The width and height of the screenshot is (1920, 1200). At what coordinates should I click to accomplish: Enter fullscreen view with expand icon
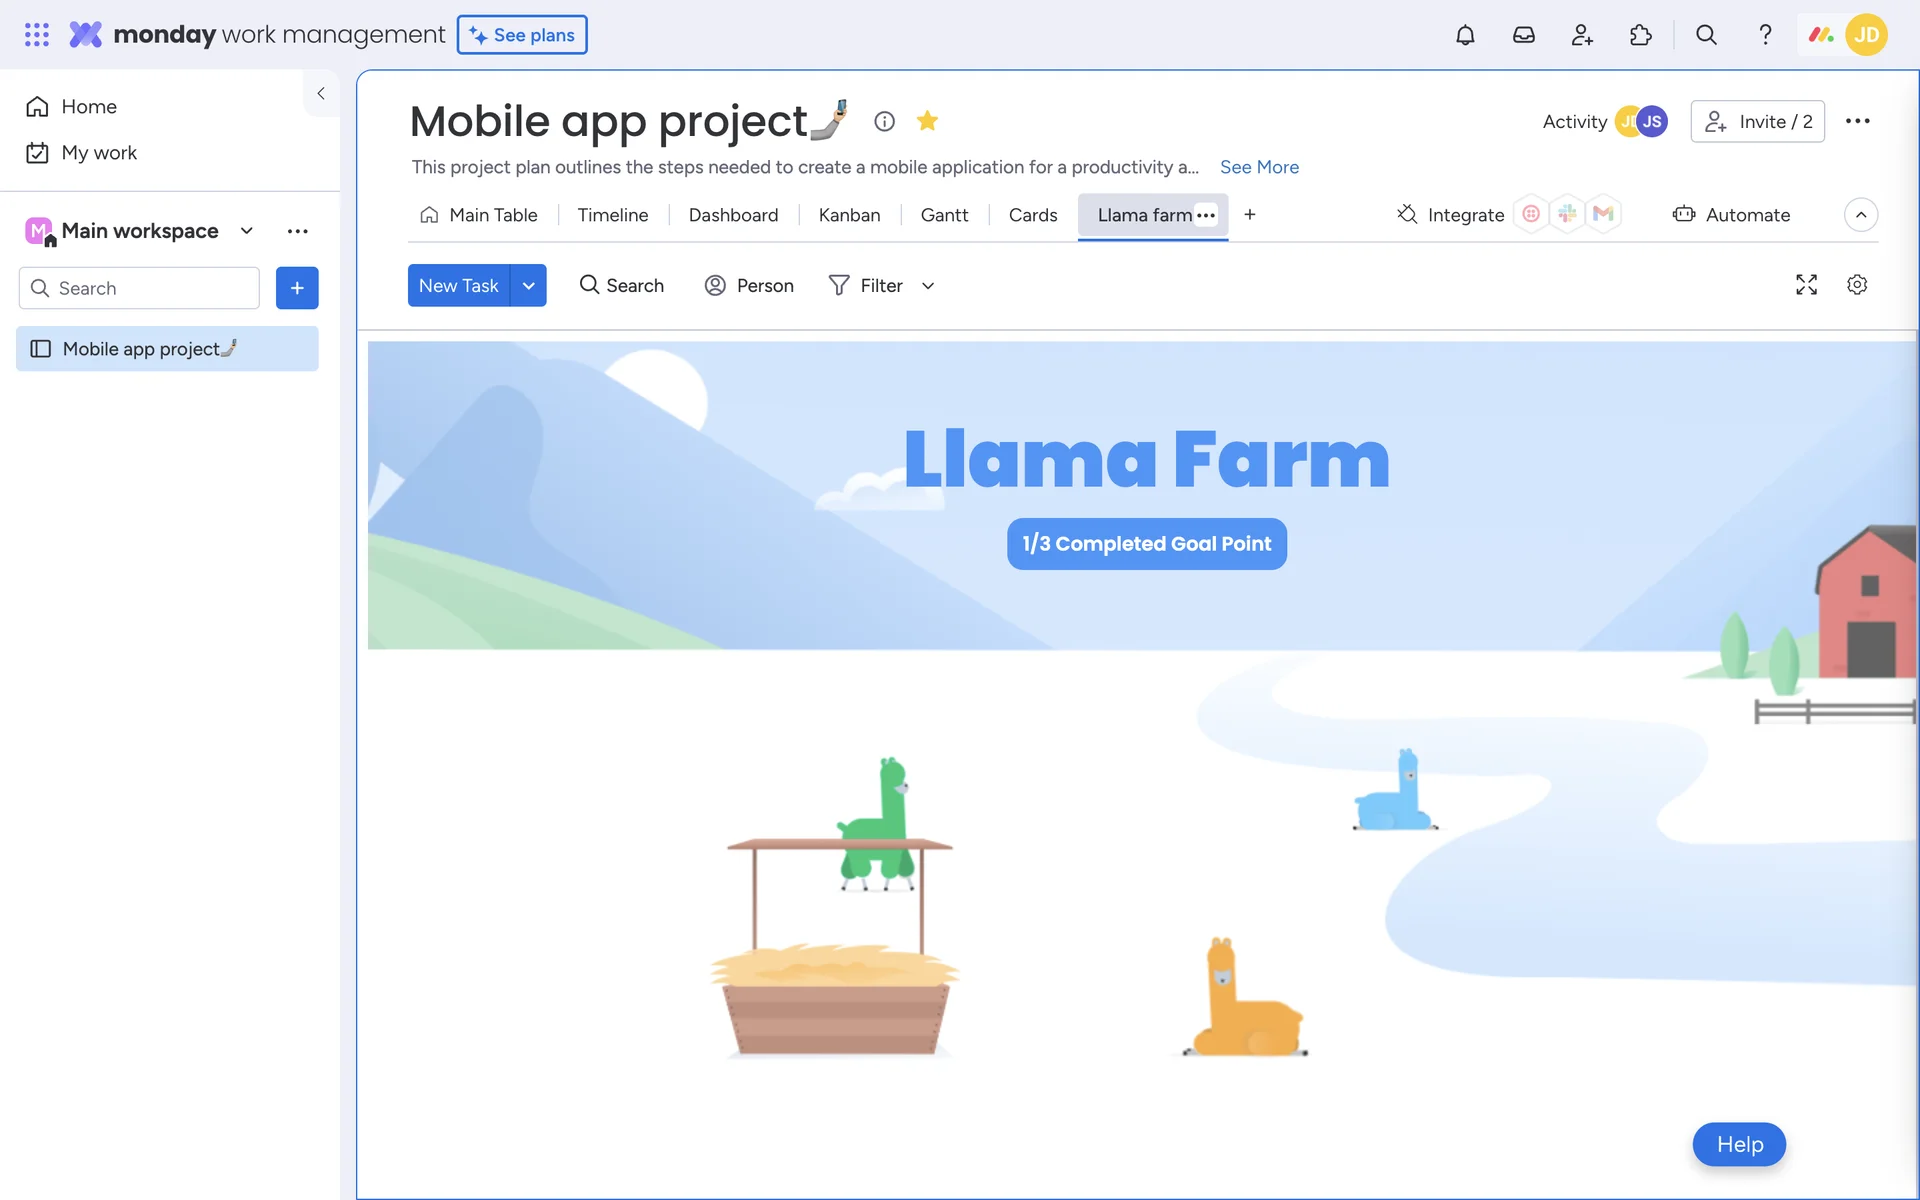[1806, 285]
